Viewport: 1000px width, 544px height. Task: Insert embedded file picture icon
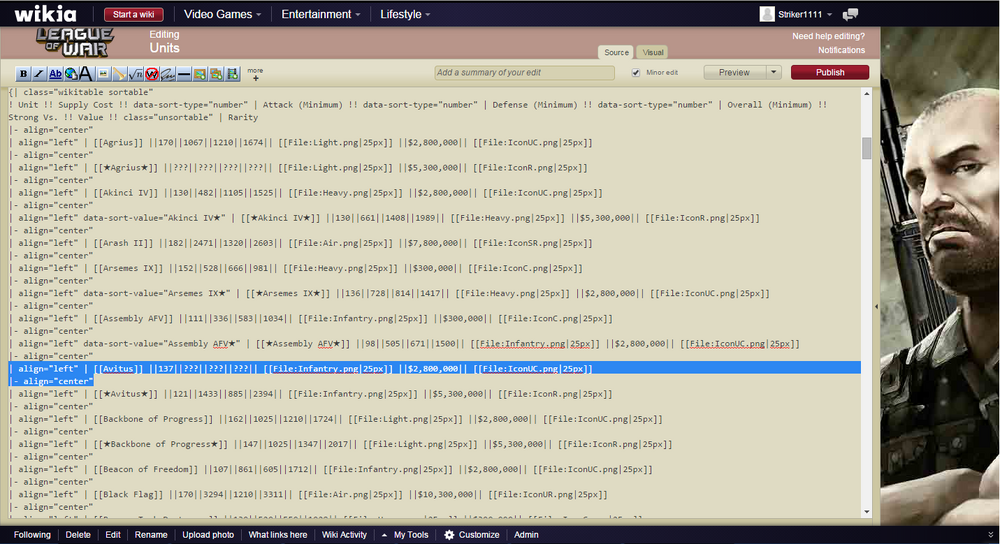[103, 74]
